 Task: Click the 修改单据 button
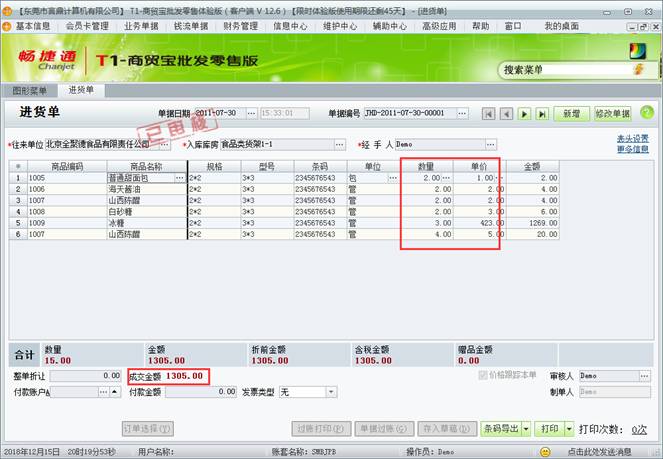click(612, 115)
